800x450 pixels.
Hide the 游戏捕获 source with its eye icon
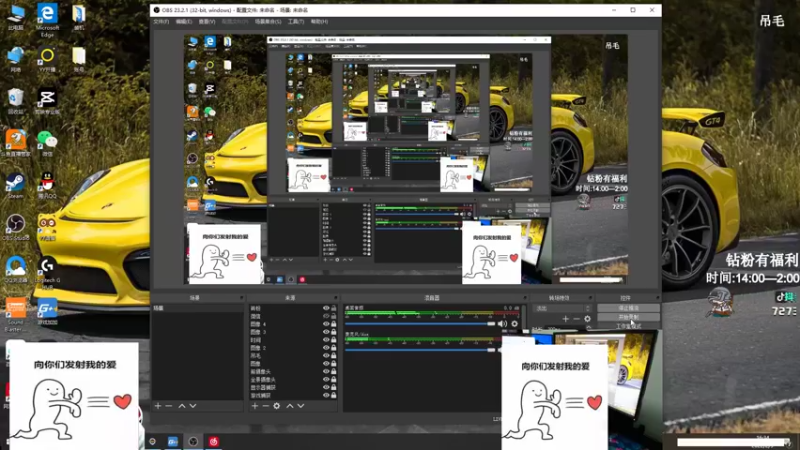coord(326,395)
